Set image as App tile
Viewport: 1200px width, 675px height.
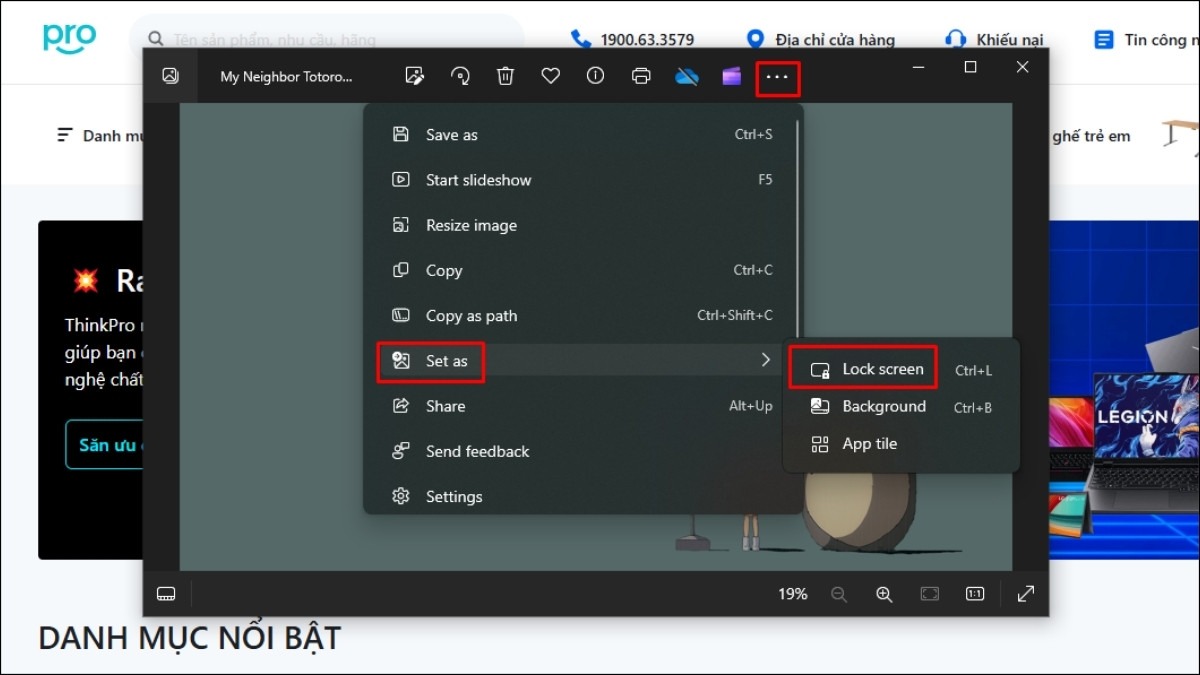[901, 444]
